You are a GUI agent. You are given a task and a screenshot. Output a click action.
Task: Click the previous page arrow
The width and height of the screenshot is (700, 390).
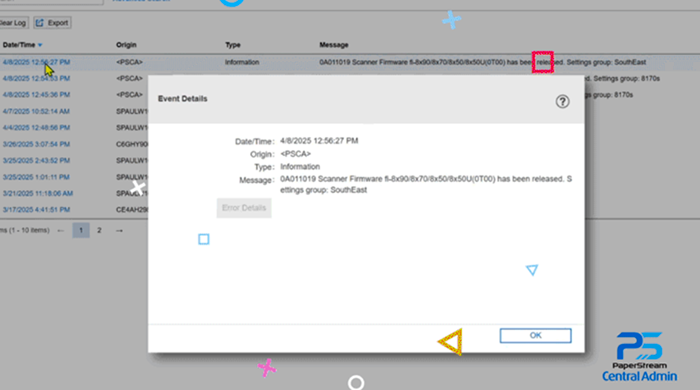click(61, 231)
